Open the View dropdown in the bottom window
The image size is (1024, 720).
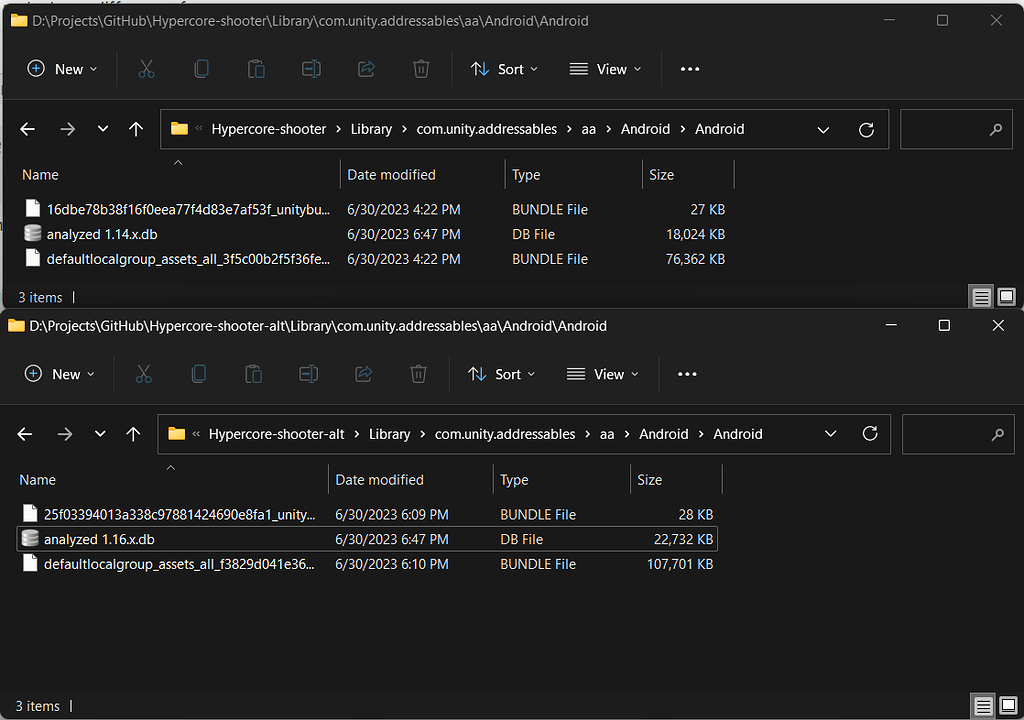tap(602, 374)
